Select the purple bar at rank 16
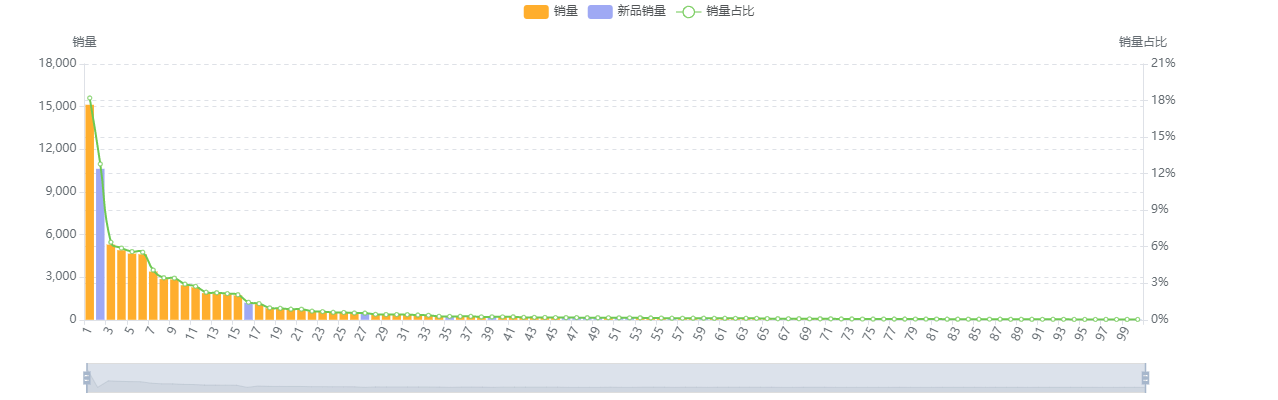1278x400 pixels. pyautogui.click(x=248, y=311)
